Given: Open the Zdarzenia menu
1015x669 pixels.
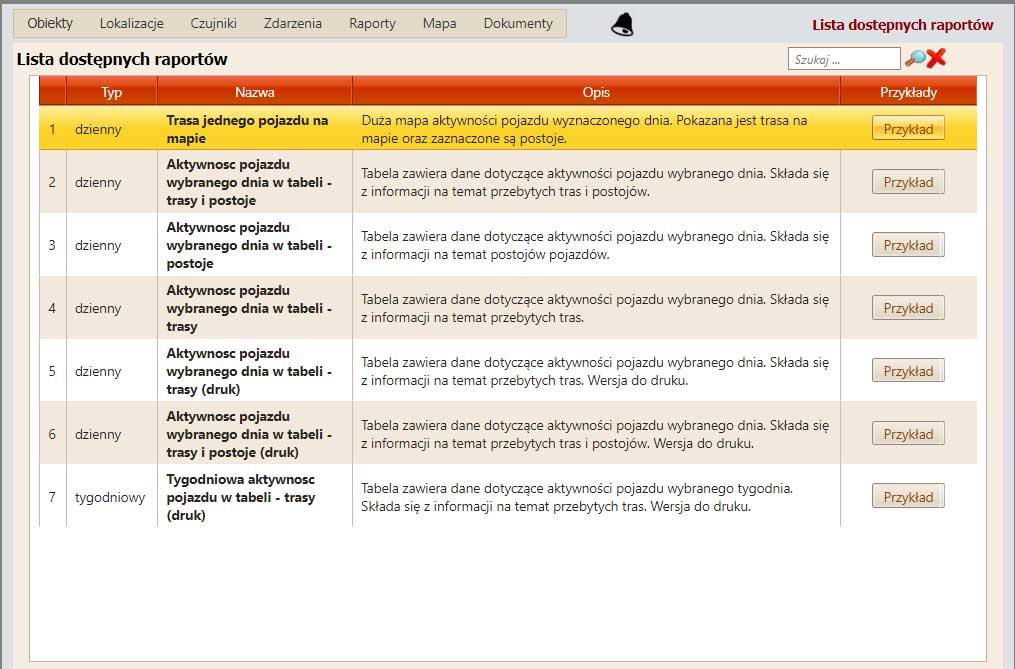Looking at the screenshot, I should [x=293, y=23].
